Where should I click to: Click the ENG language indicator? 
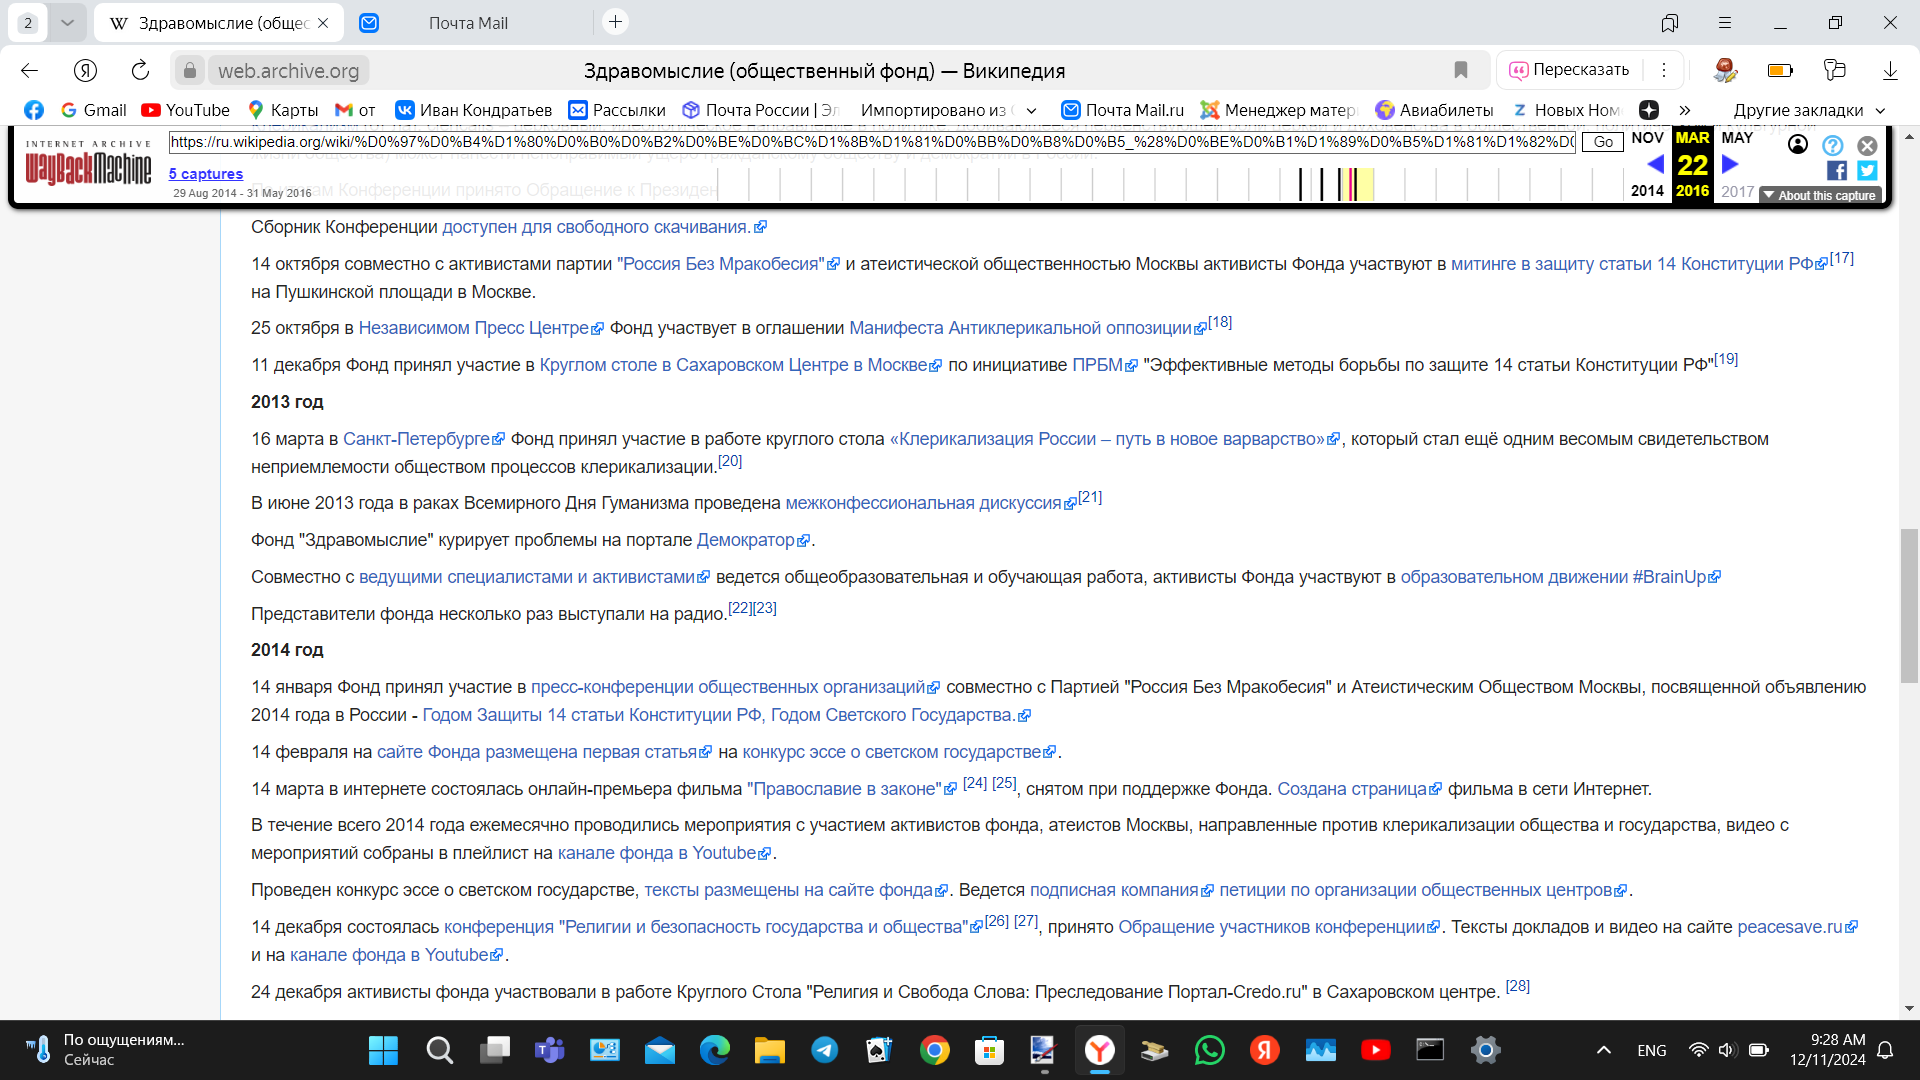tap(1652, 1050)
